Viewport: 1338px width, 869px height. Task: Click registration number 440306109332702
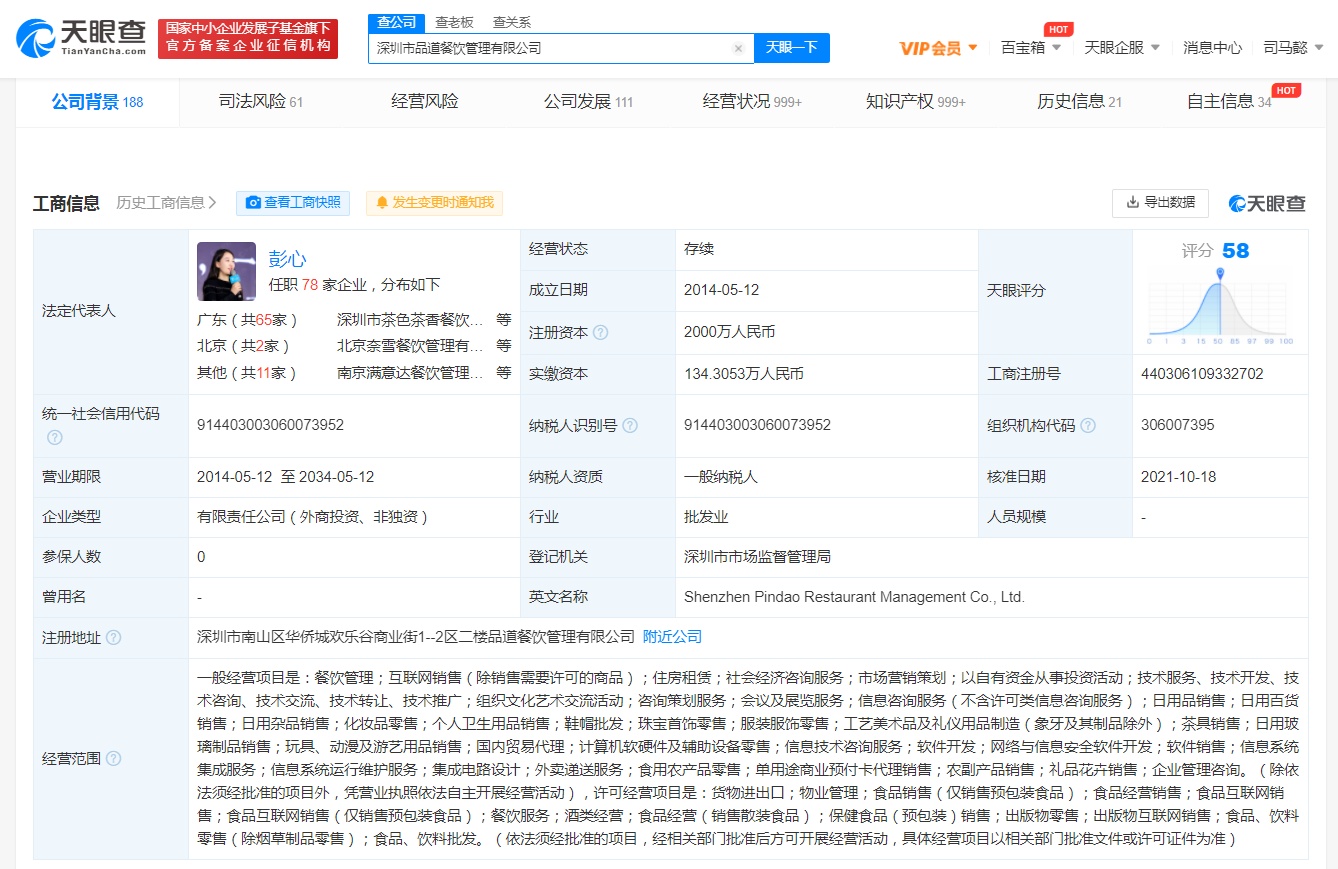(x=1202, y=374)
